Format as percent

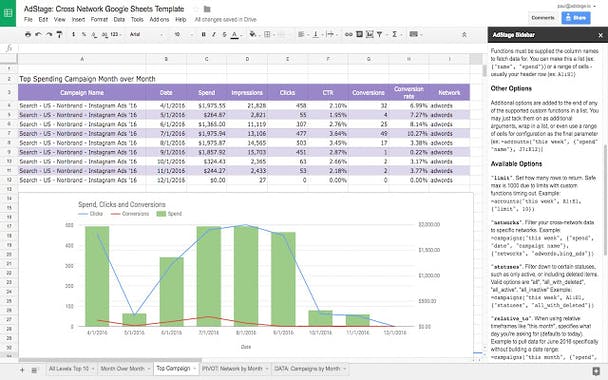[84, 35]
